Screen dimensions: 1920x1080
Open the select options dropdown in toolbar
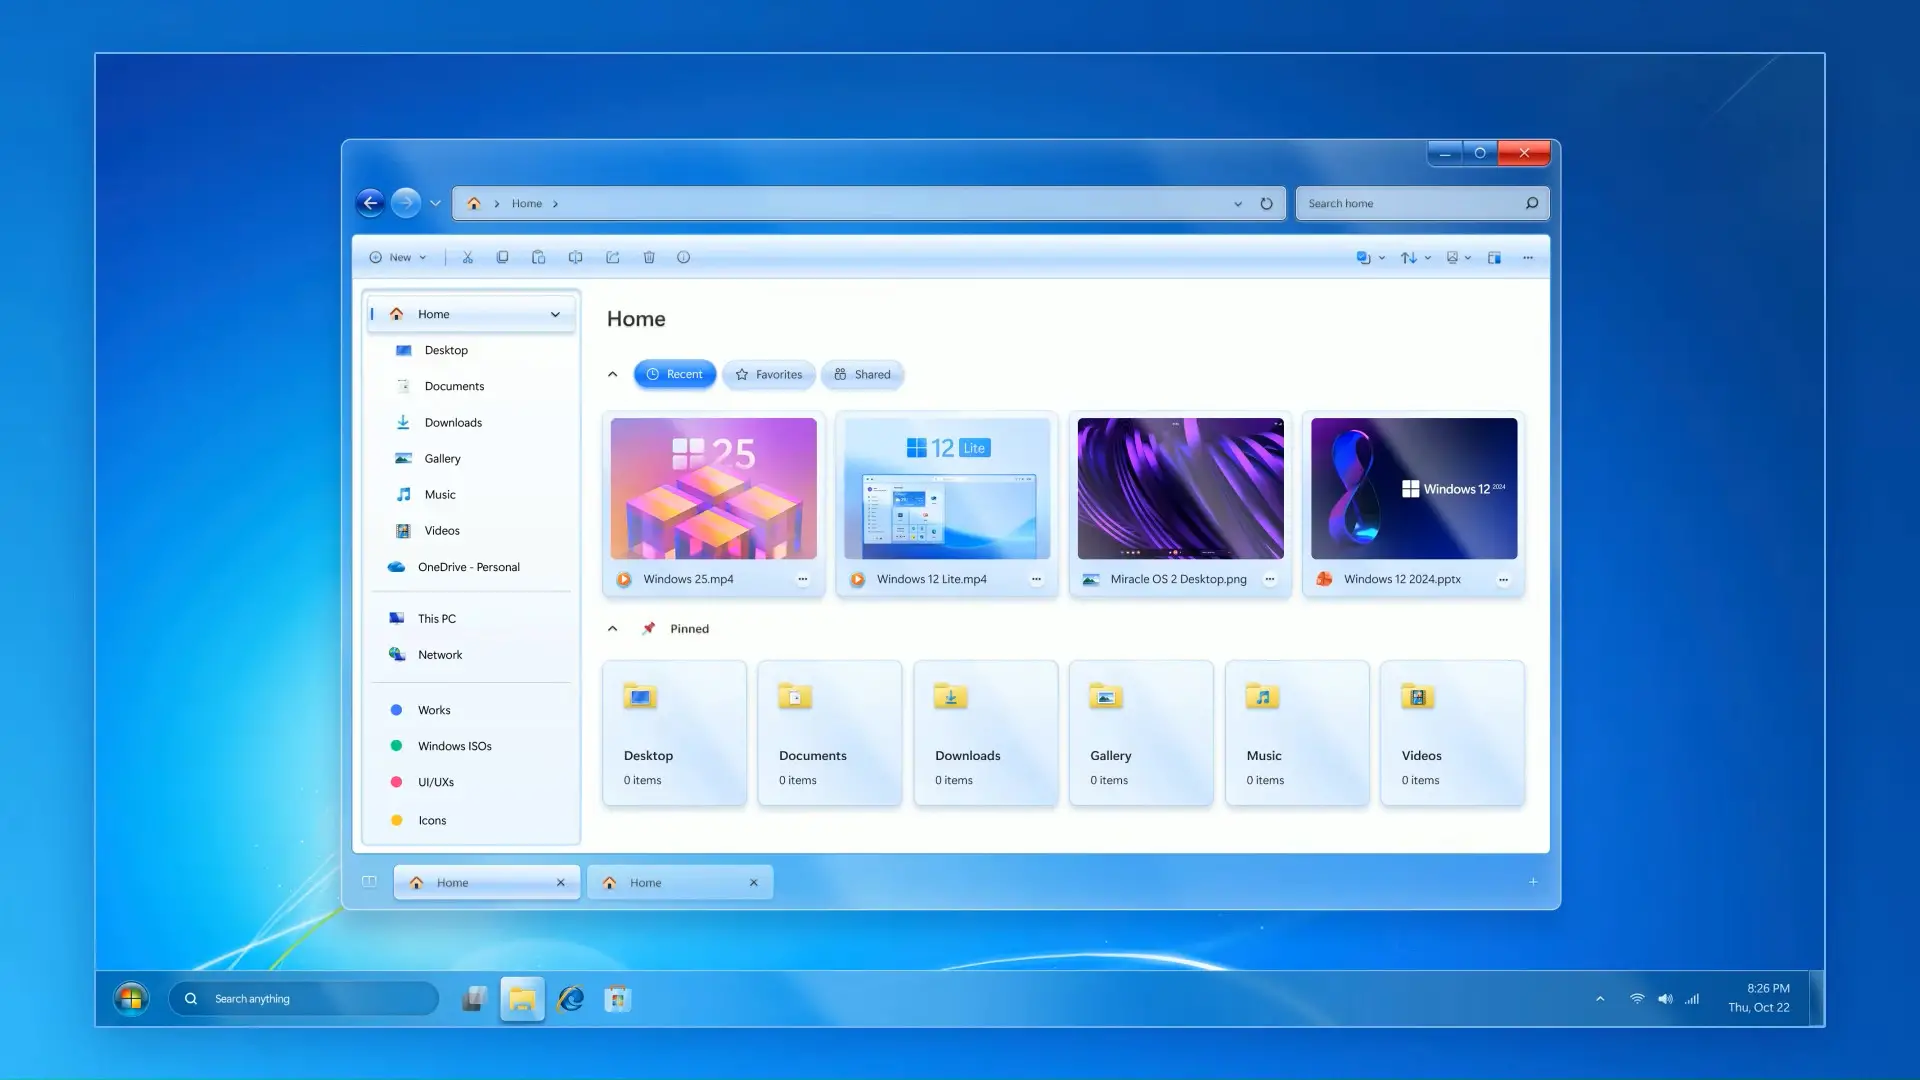click(1370, 257)
